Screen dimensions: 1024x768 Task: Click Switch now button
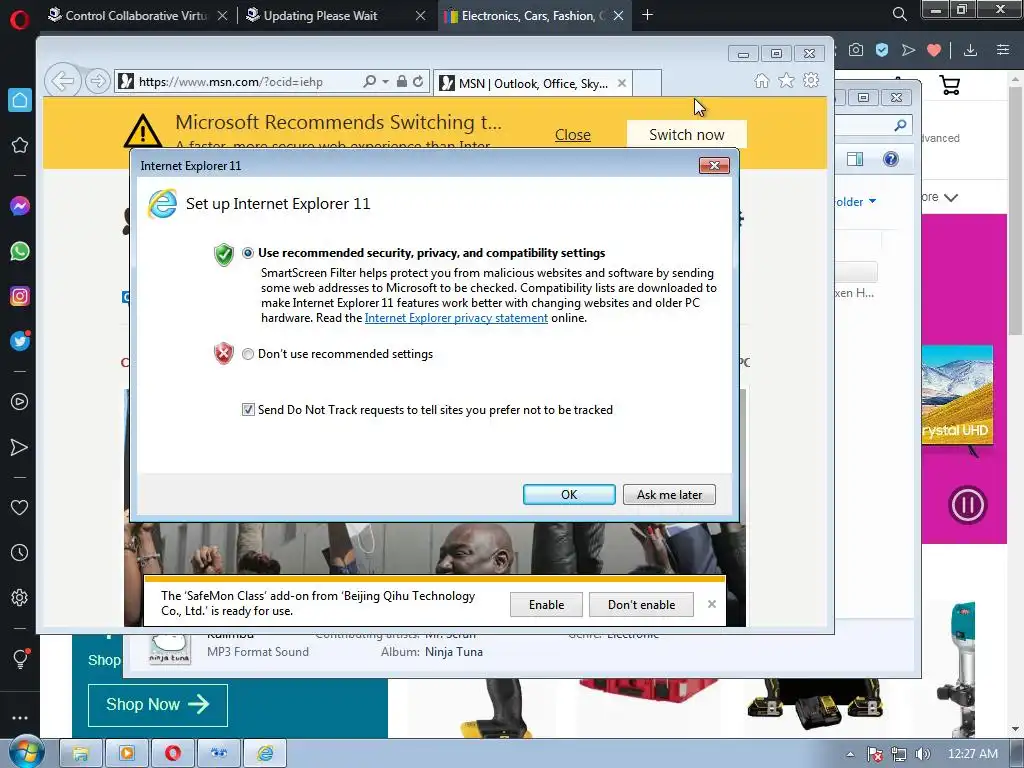[x=686, y=135]
